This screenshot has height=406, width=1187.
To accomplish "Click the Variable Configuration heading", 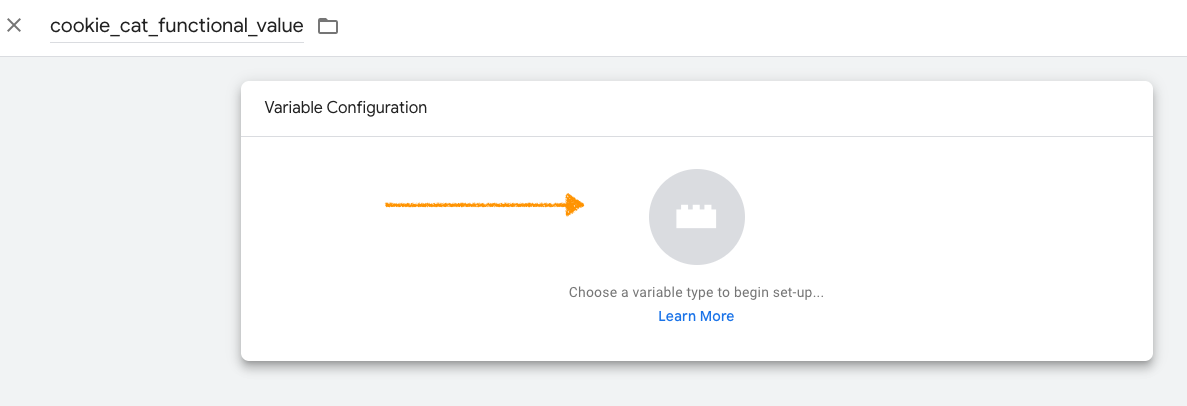I will [x=345, y=107].
